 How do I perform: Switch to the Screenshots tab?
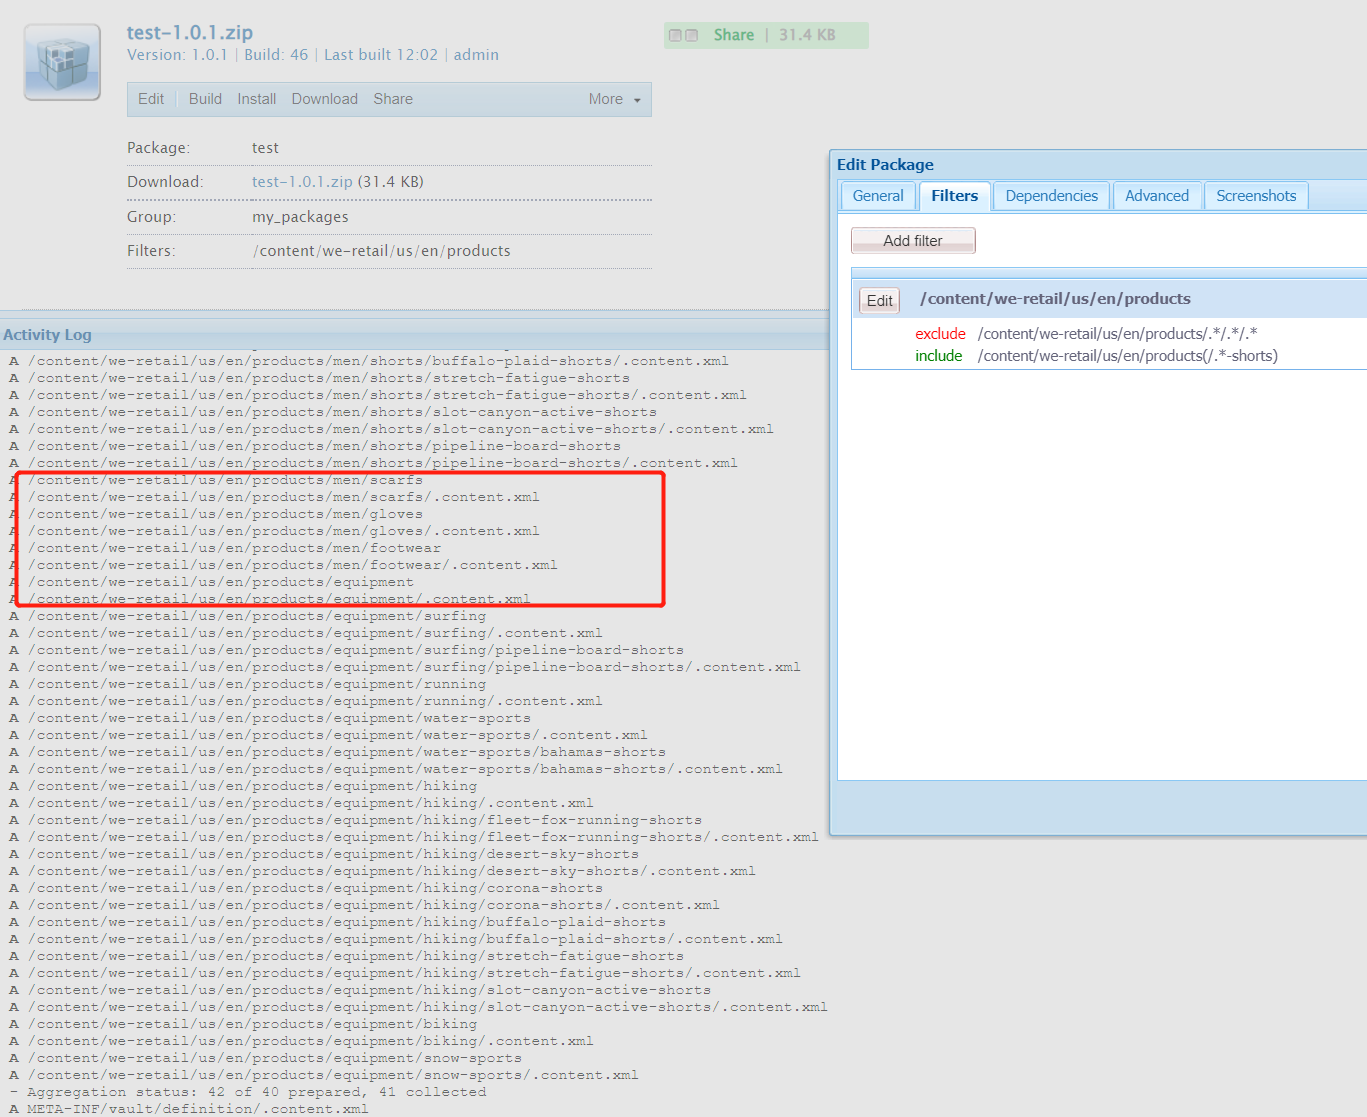tap(1256, 195)
